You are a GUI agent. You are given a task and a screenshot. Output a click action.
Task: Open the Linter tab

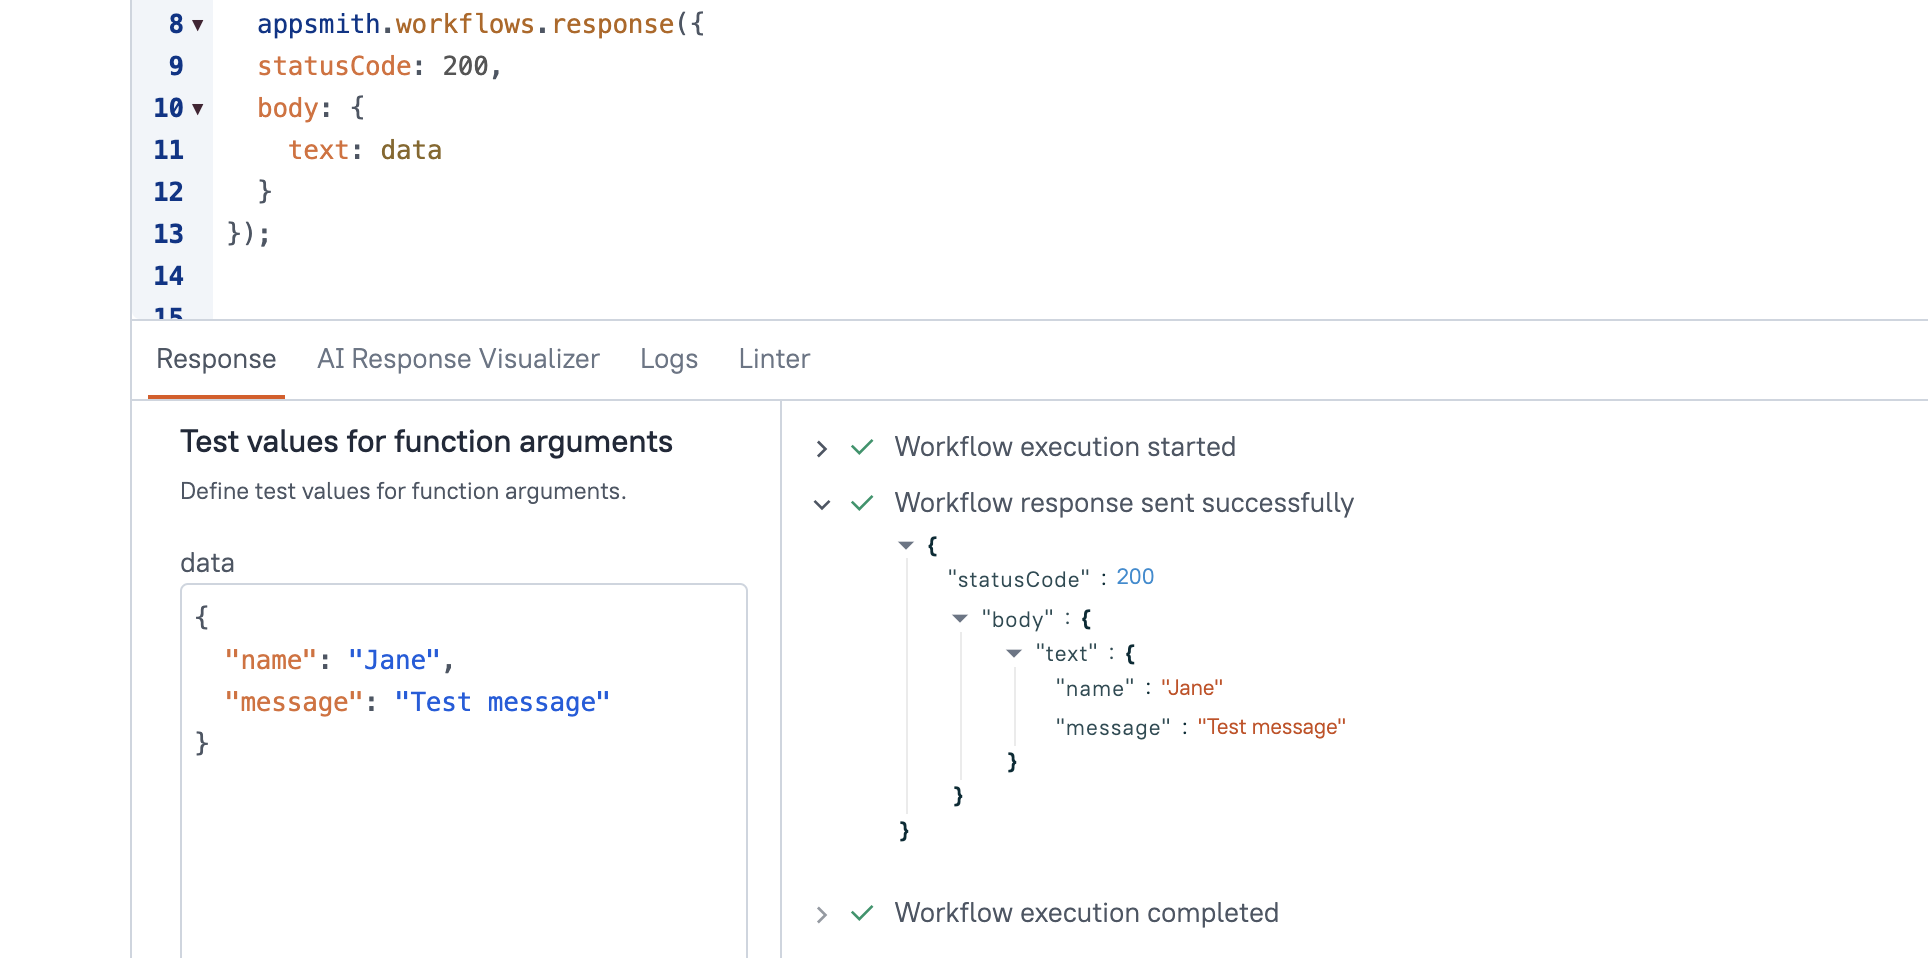coord(774,359)
